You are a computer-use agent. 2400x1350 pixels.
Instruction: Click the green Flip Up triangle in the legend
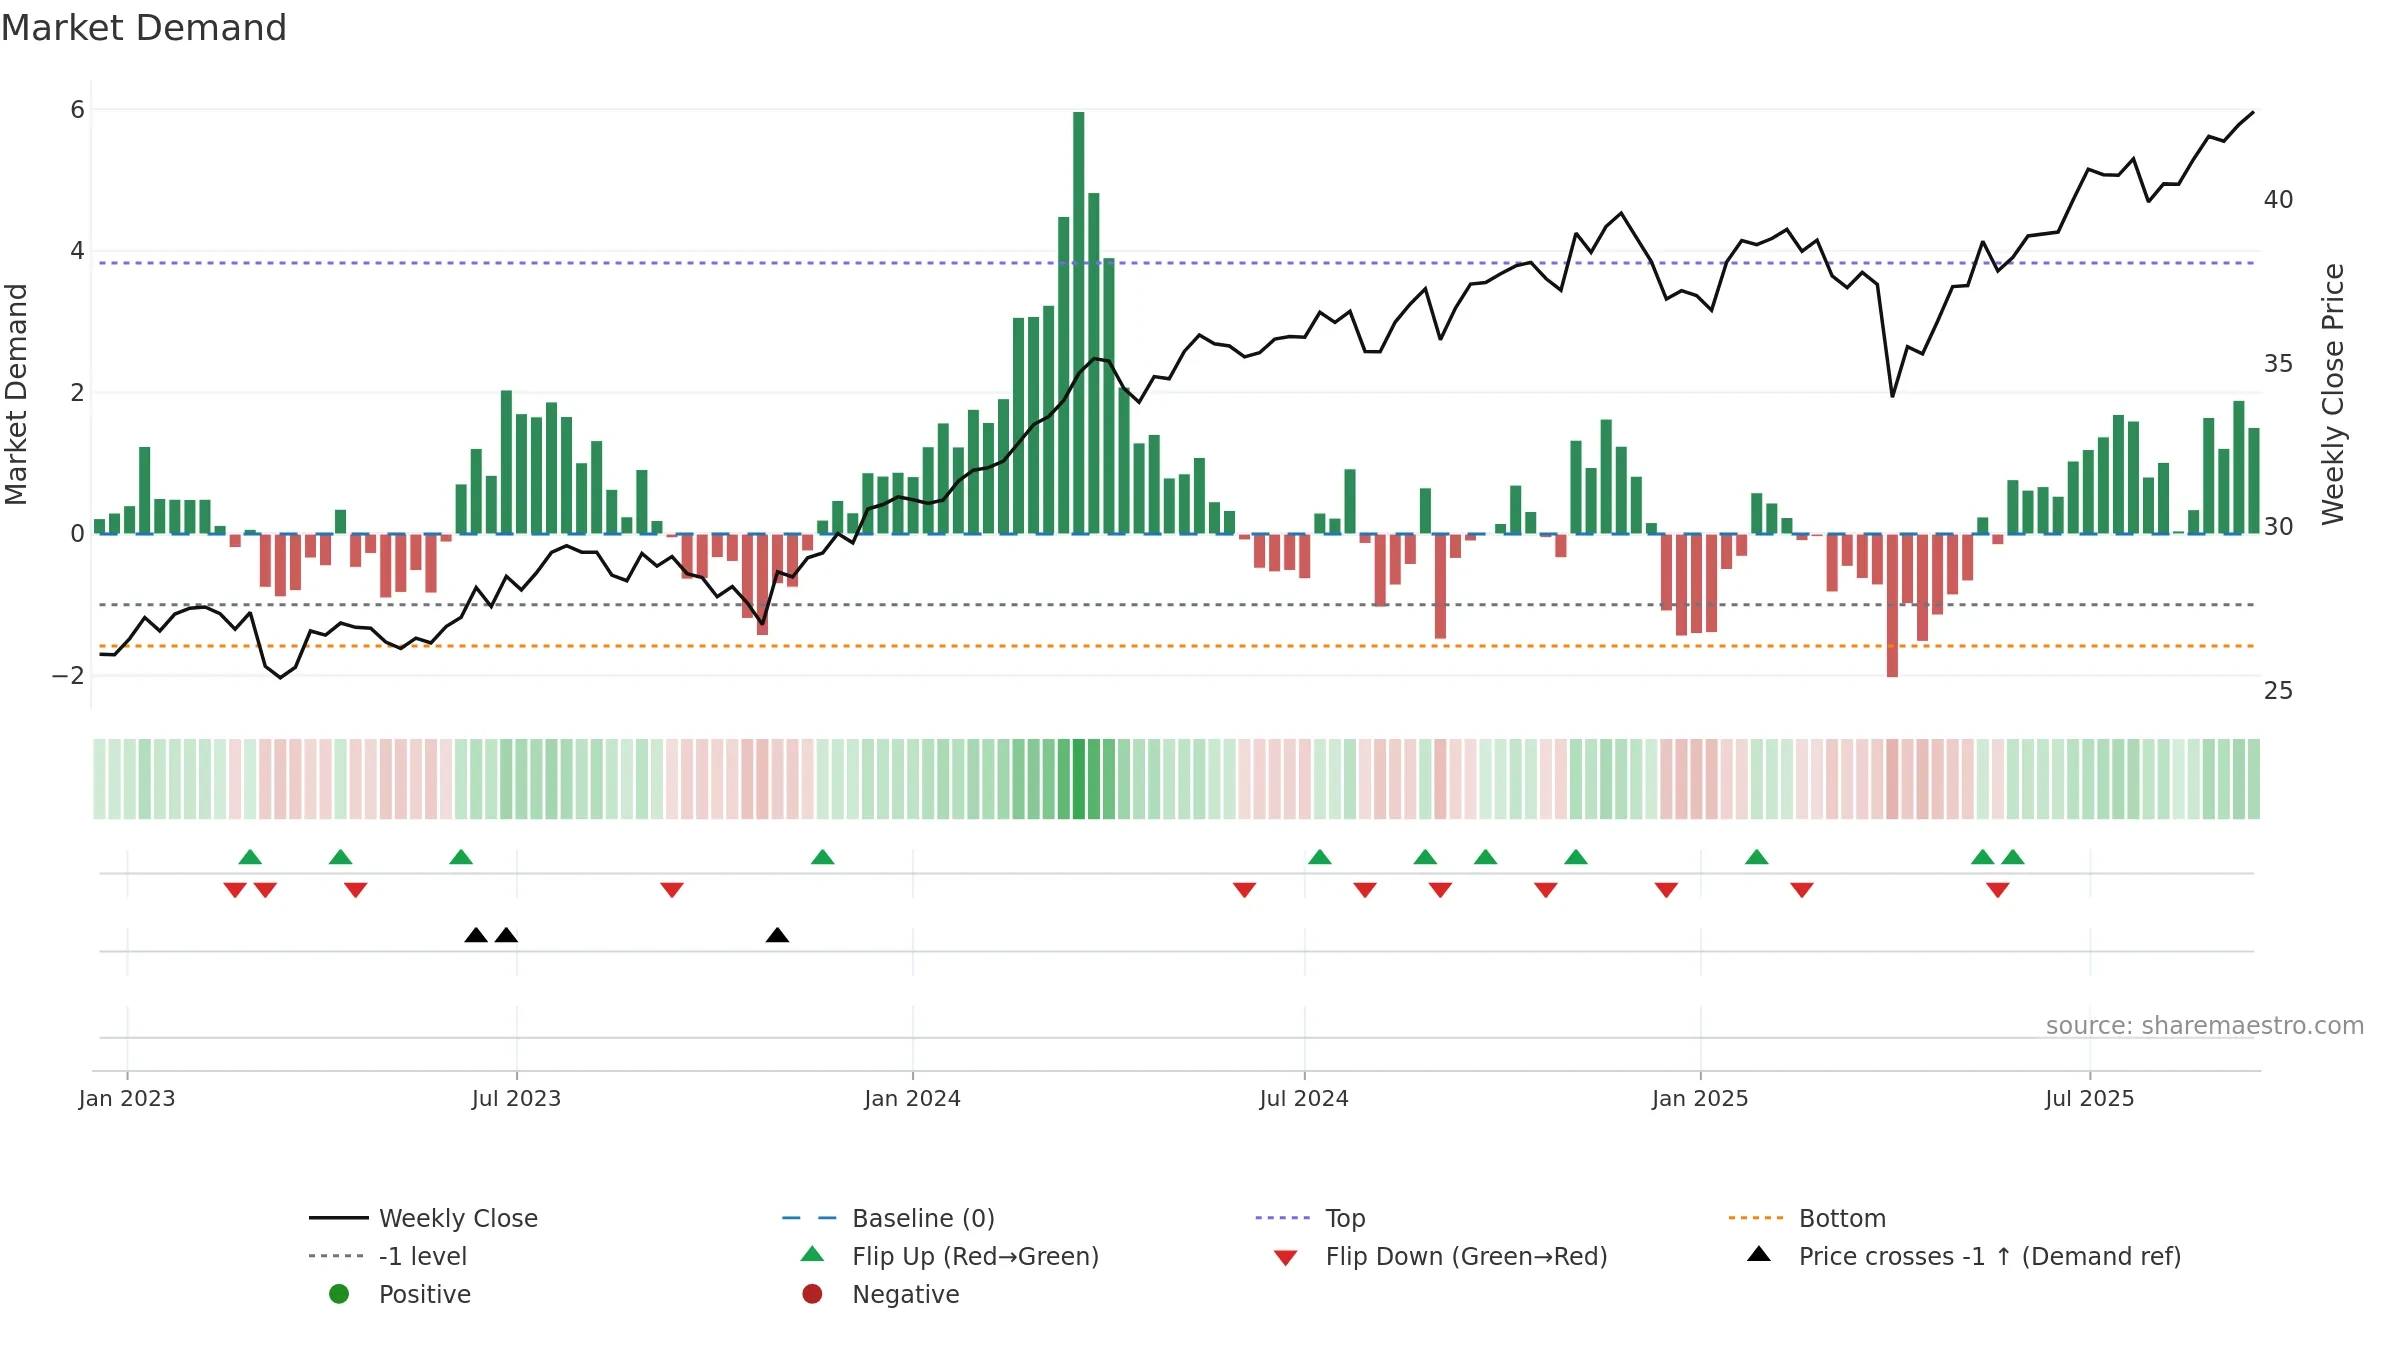[x=813, y=1254]
